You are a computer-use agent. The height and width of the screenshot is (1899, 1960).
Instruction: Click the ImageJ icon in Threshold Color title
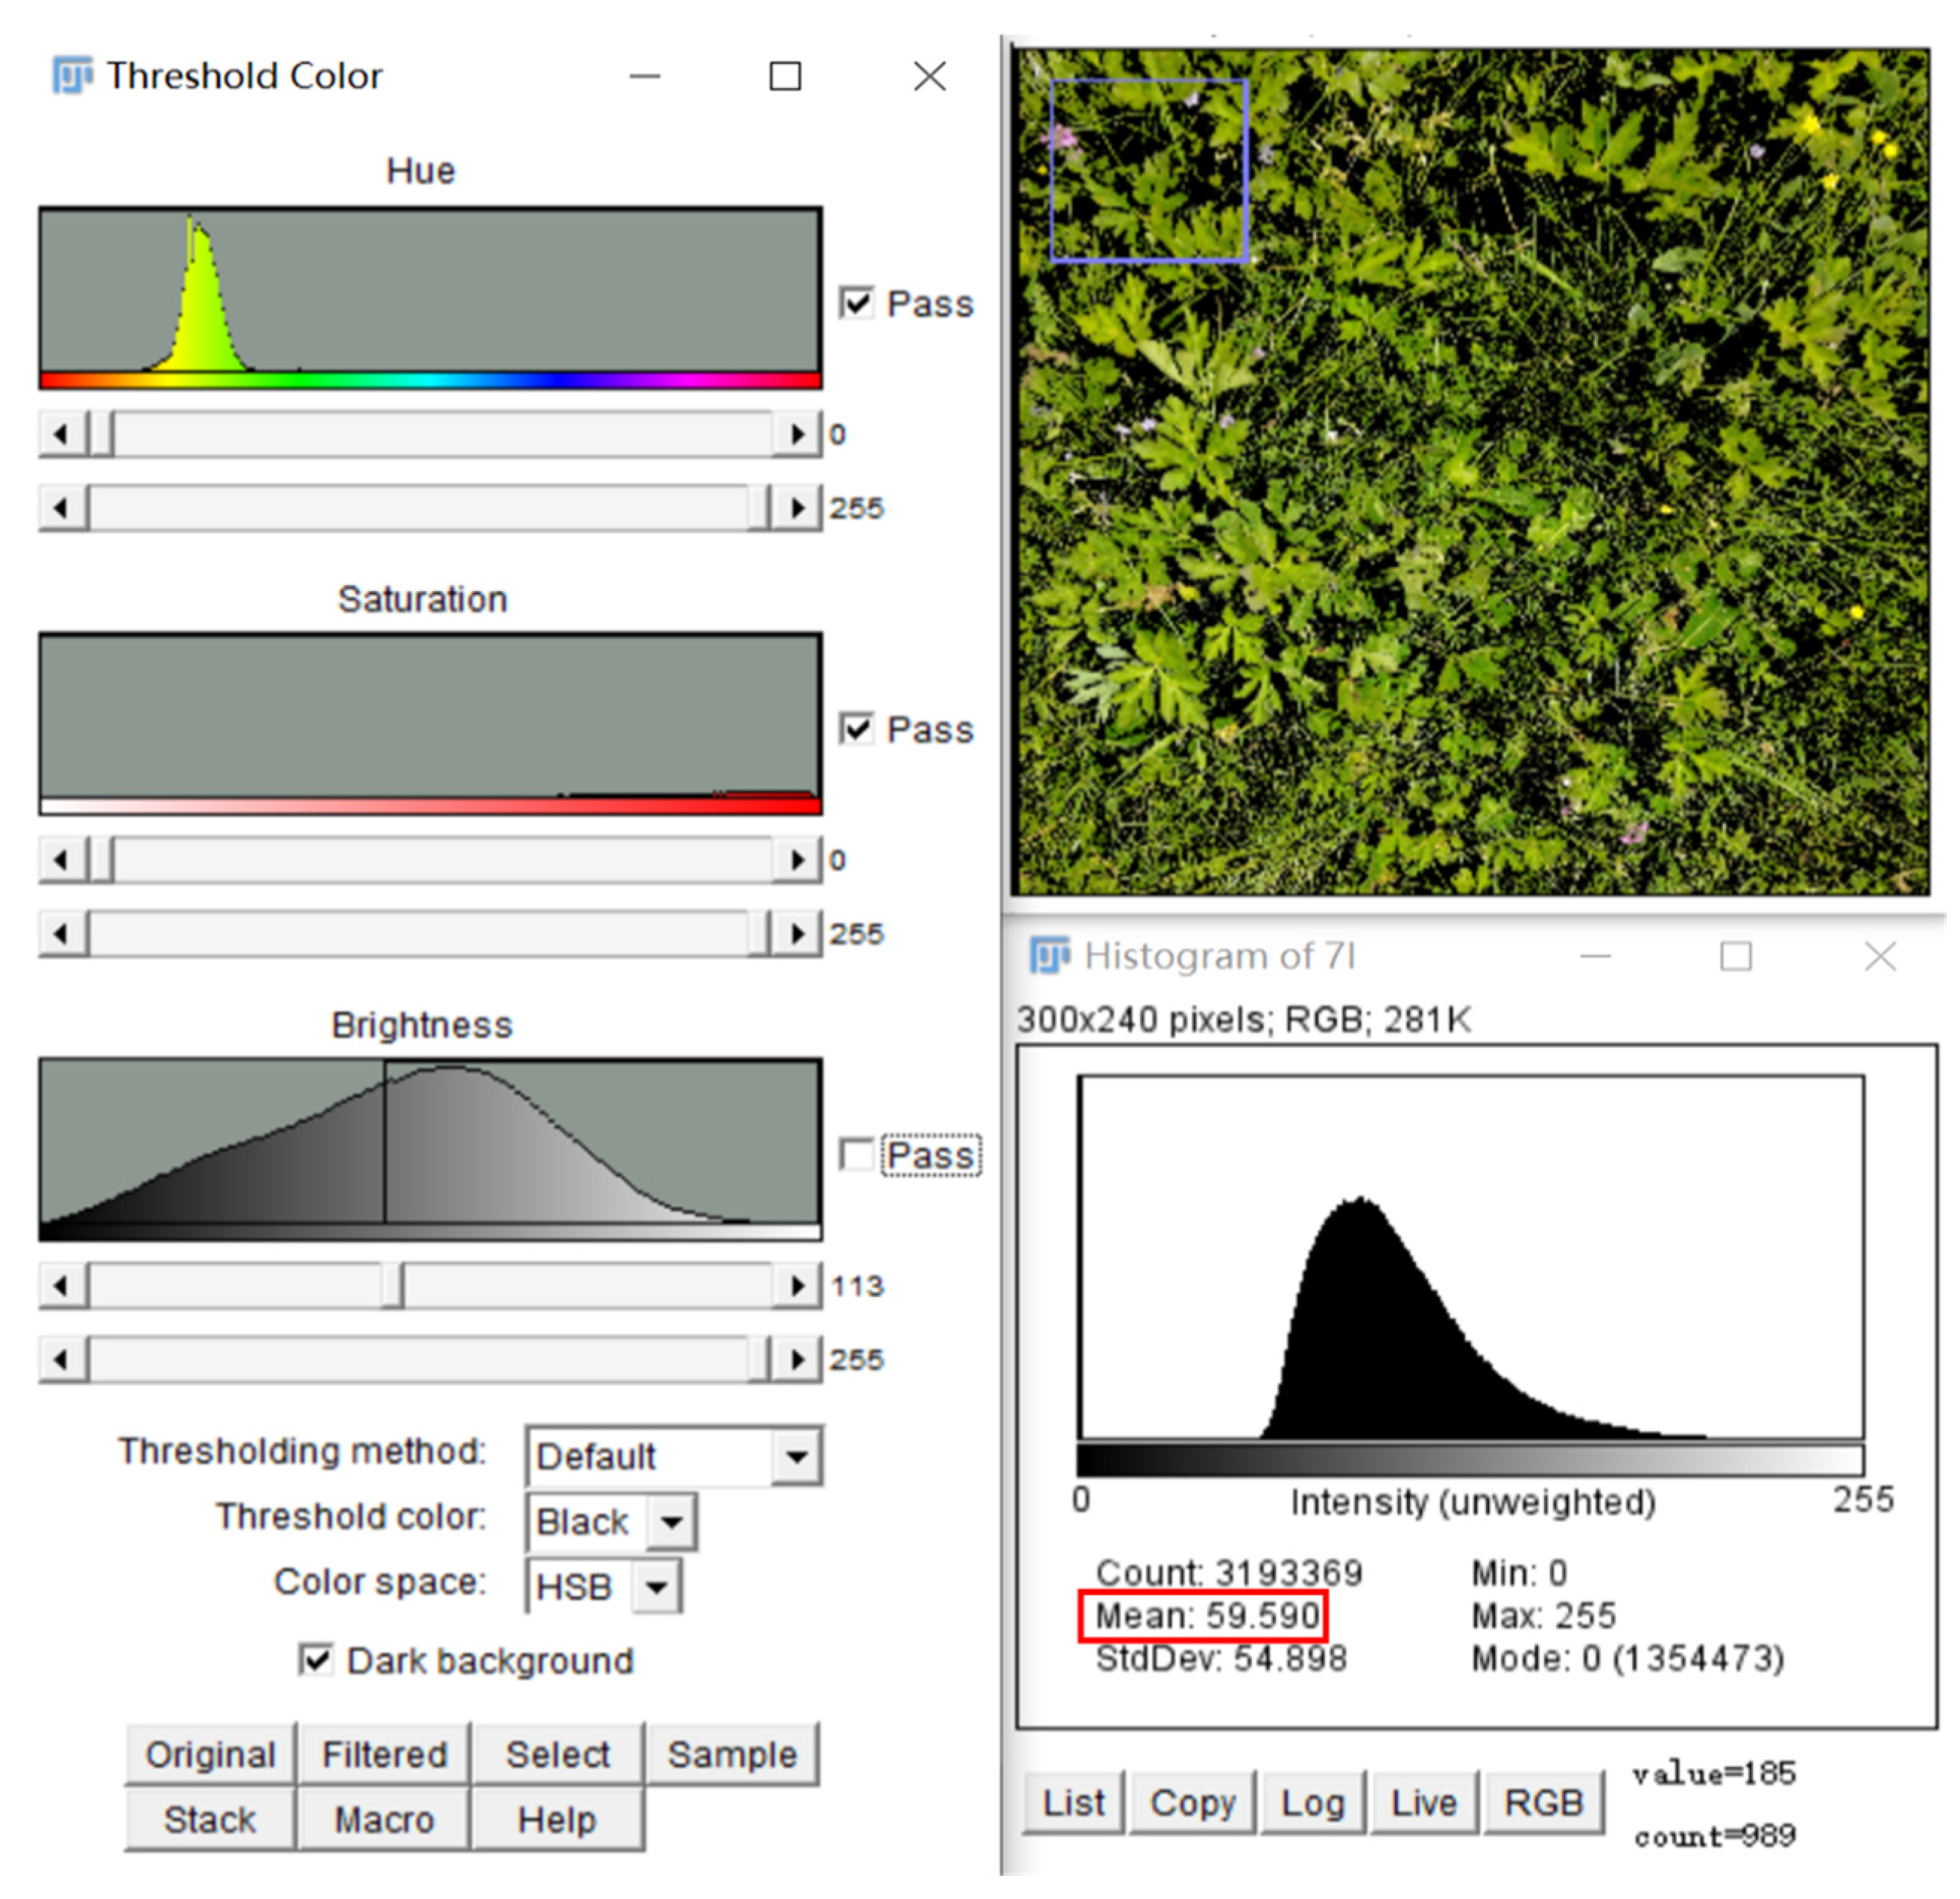[72, 75]
